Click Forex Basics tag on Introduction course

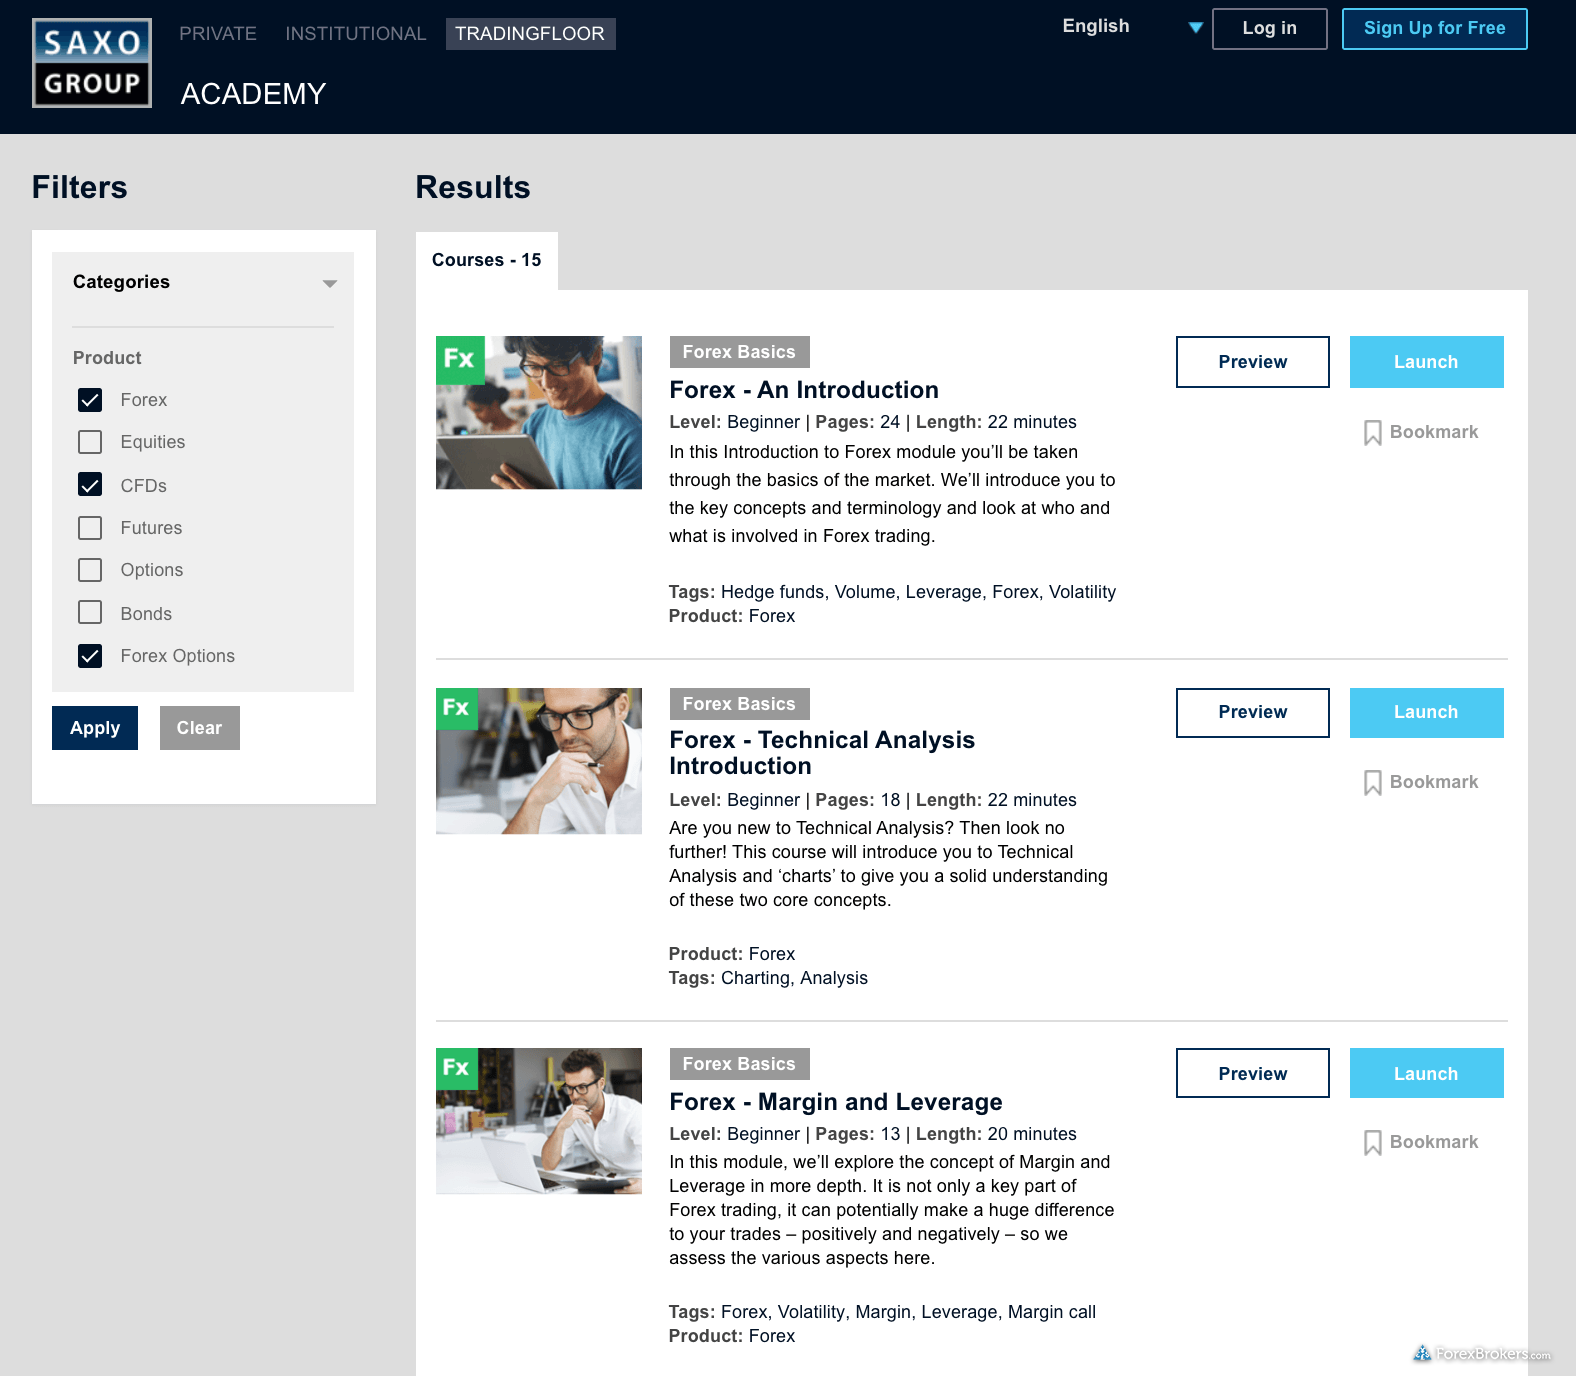pyautogui.click(x=740, y=352)
